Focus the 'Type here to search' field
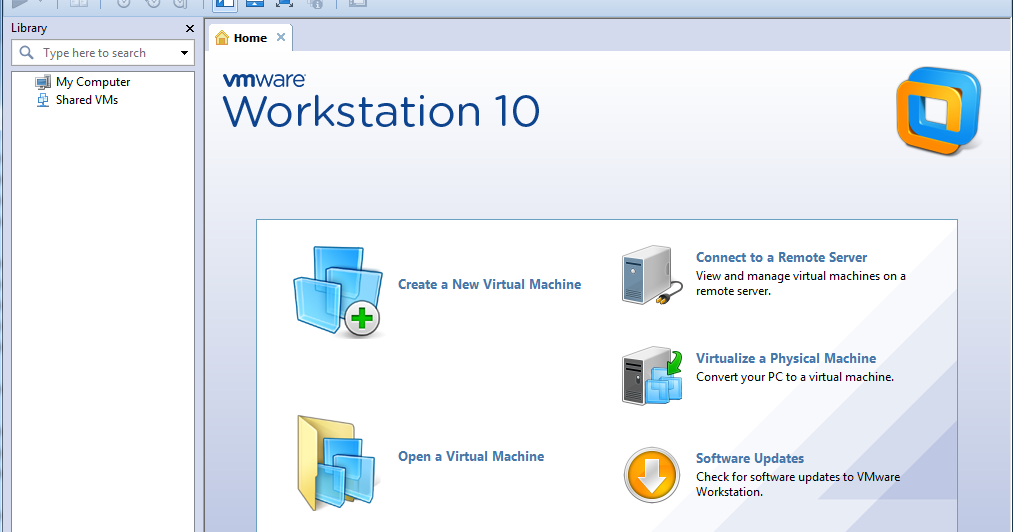Viewport: 1013px width, 532px height. (x=103, y=53)
